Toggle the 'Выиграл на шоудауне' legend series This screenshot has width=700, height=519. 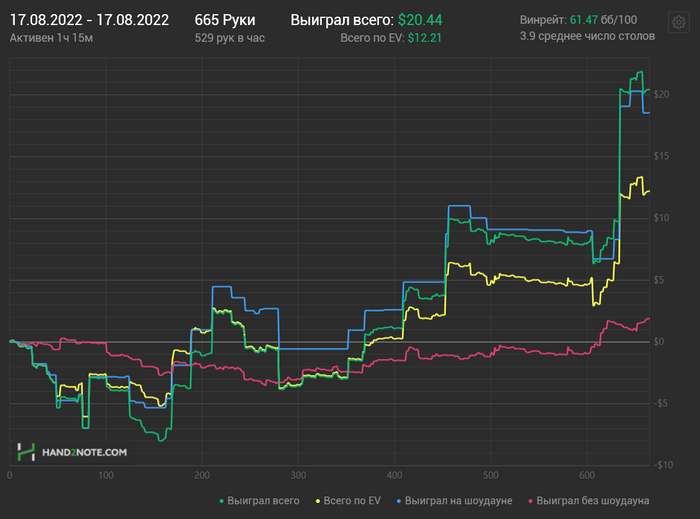tap(454, 501)
